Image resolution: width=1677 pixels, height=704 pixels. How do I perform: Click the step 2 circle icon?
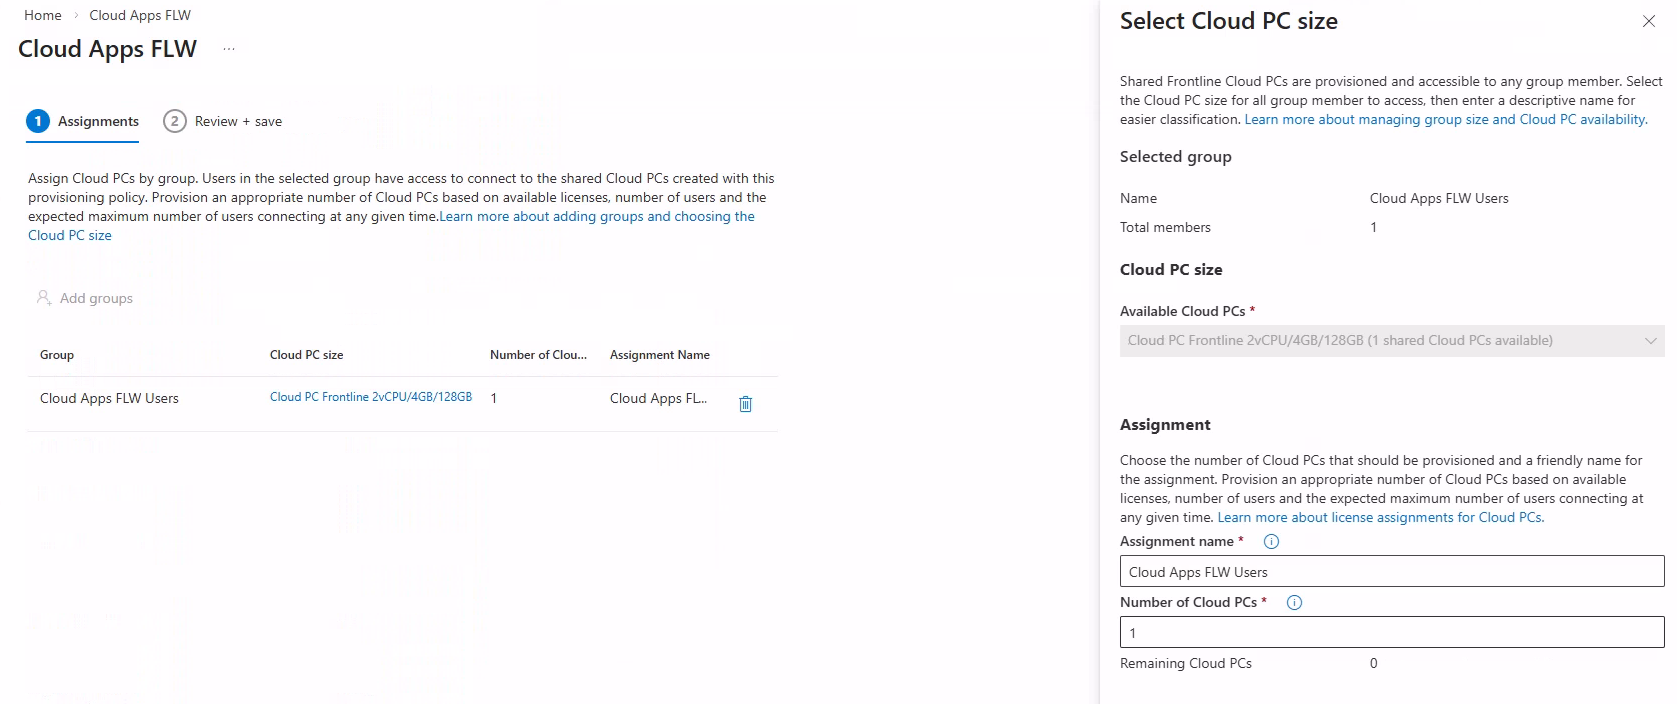click(174, 121)
